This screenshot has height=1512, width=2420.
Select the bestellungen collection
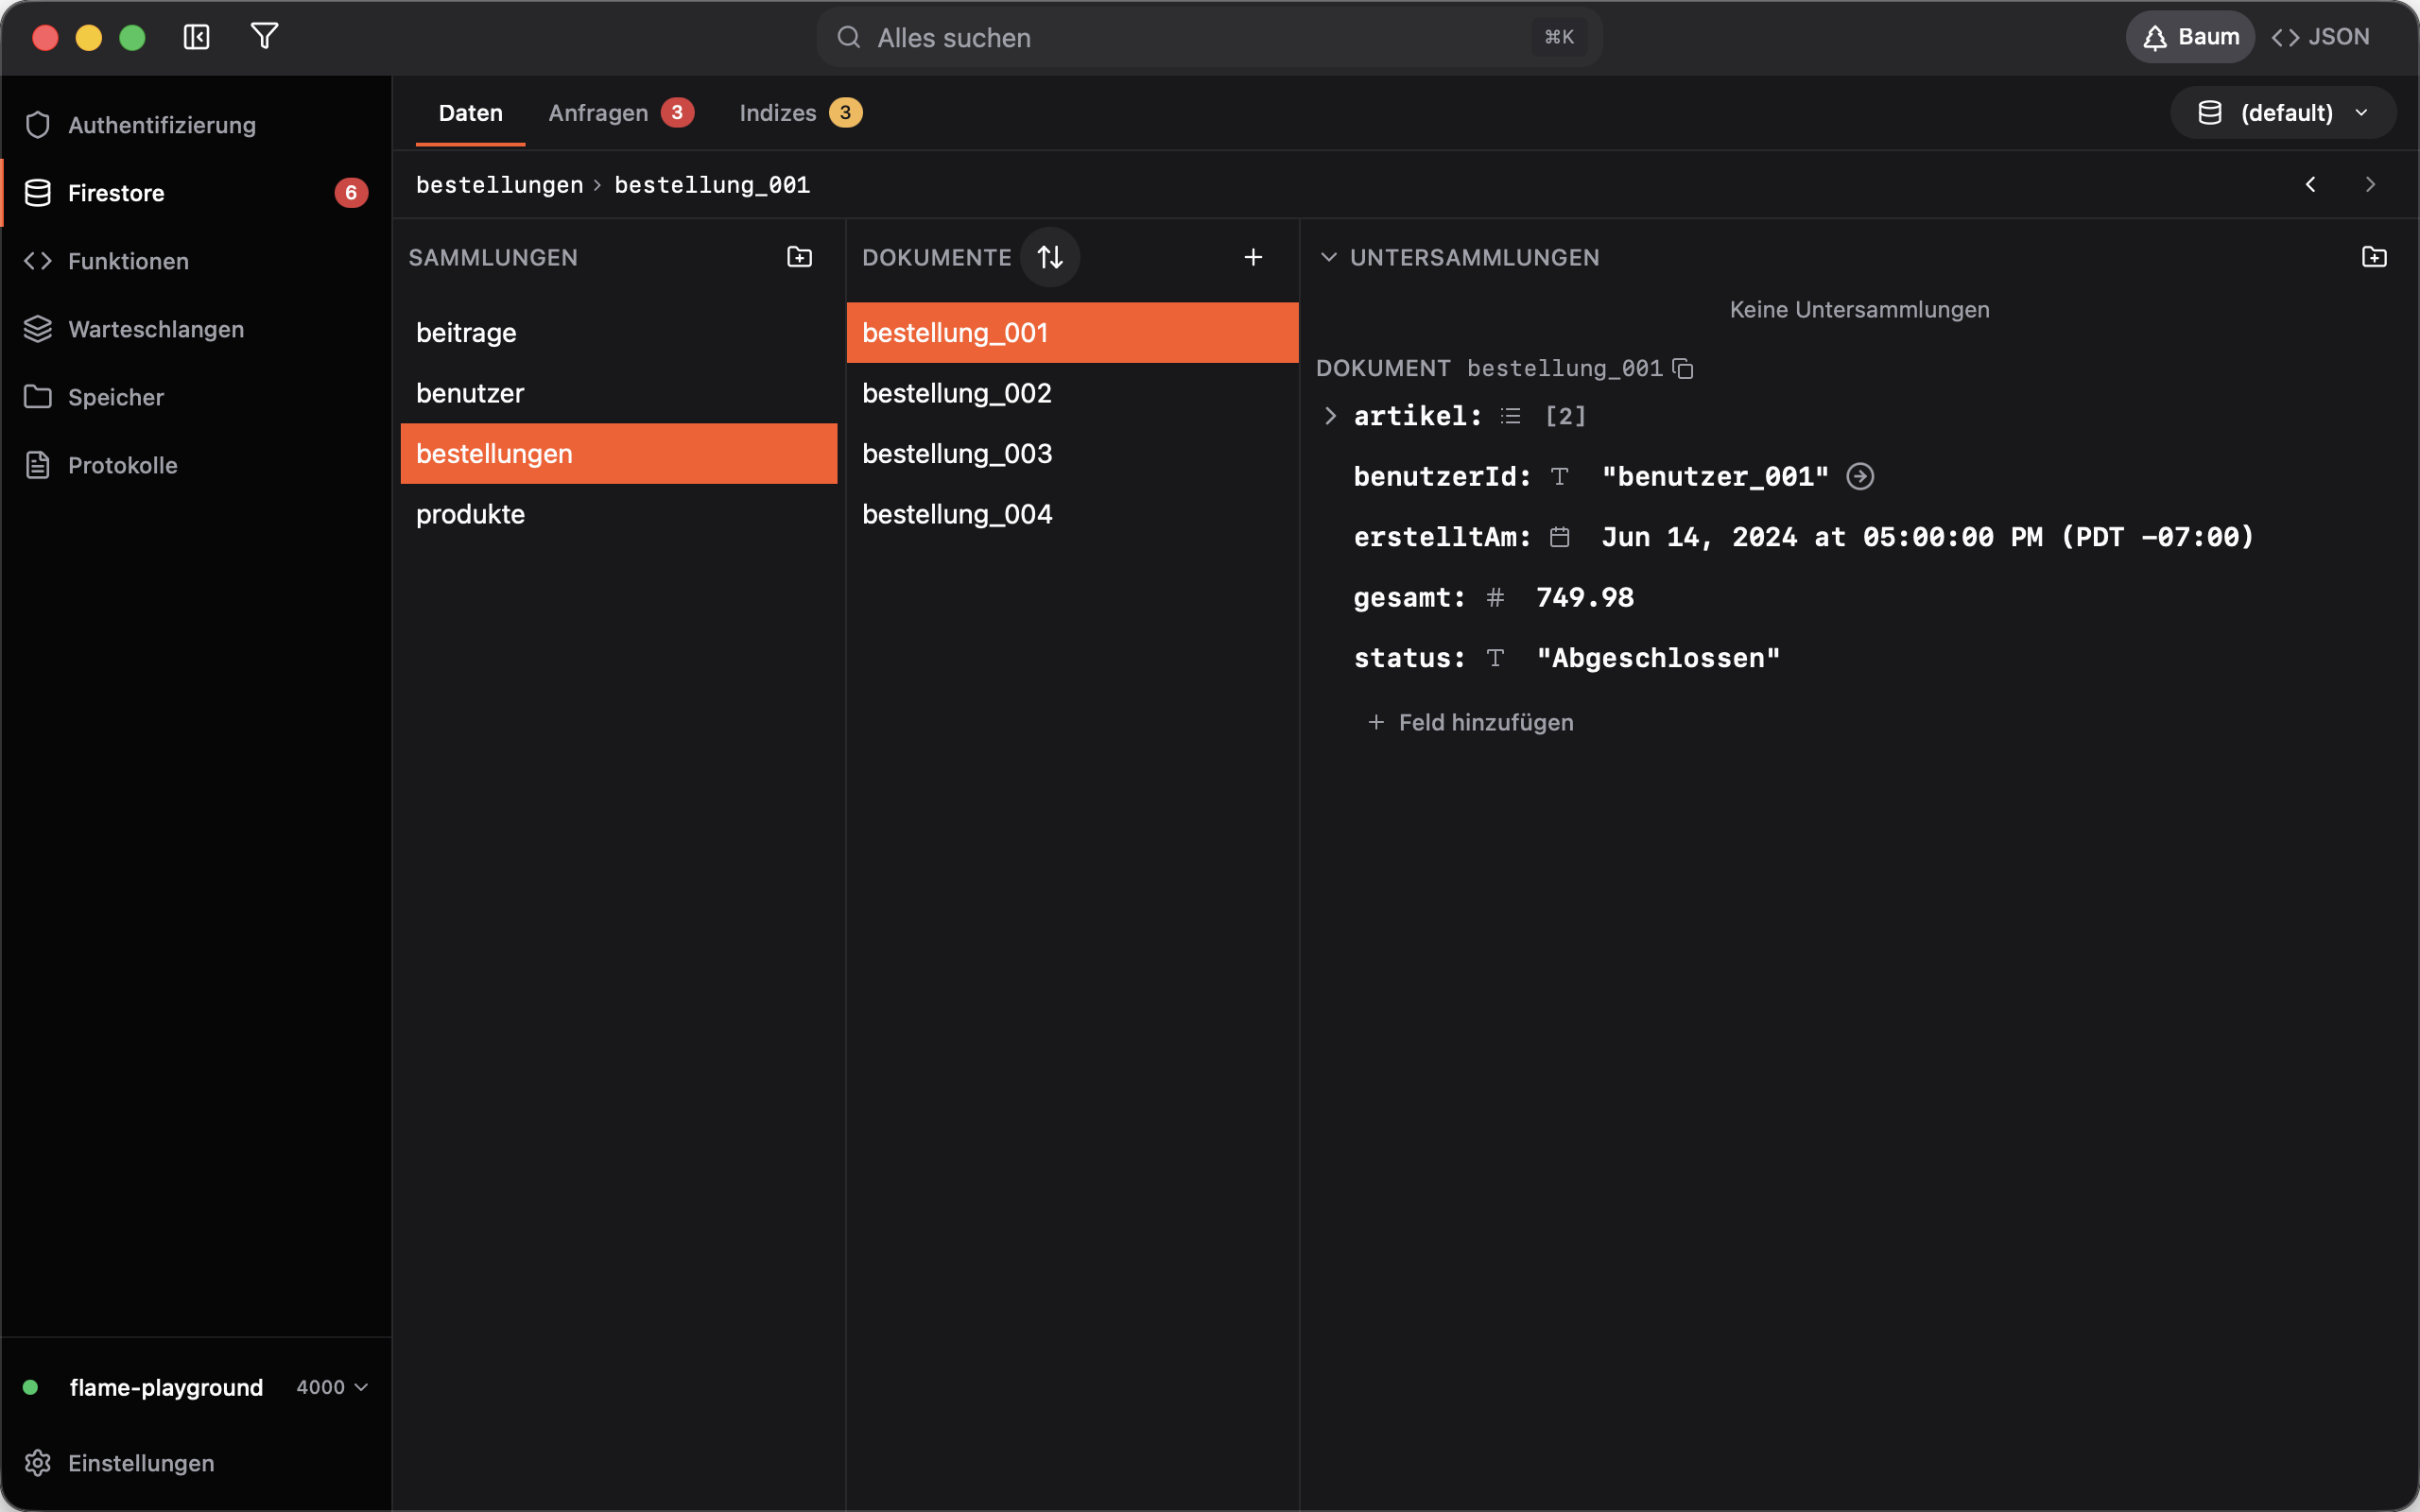(x=618, y=454)
